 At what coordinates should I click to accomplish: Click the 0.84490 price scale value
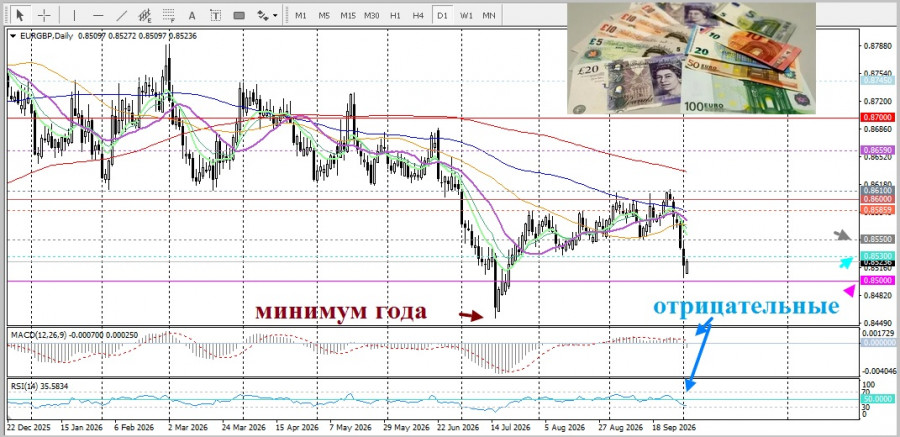[x=878, y=322]
